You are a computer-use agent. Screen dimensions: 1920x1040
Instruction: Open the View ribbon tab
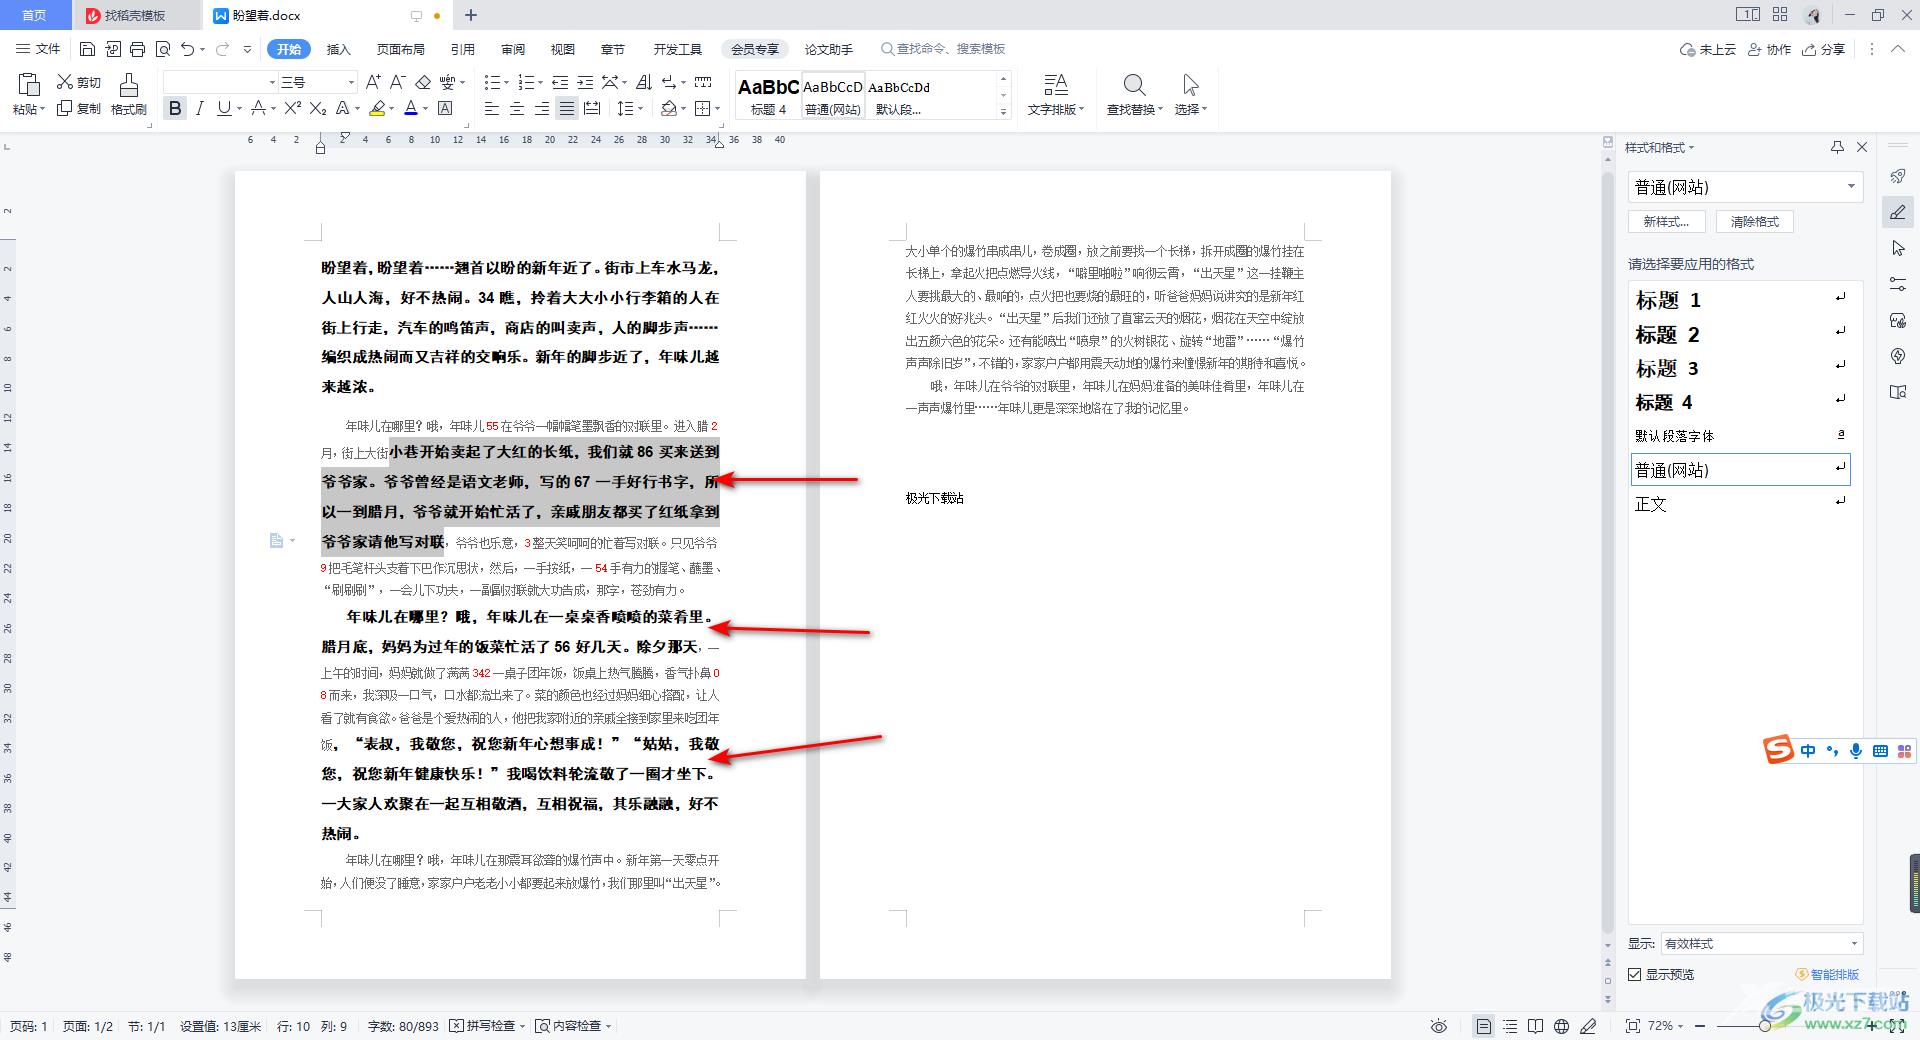(563, 49)
